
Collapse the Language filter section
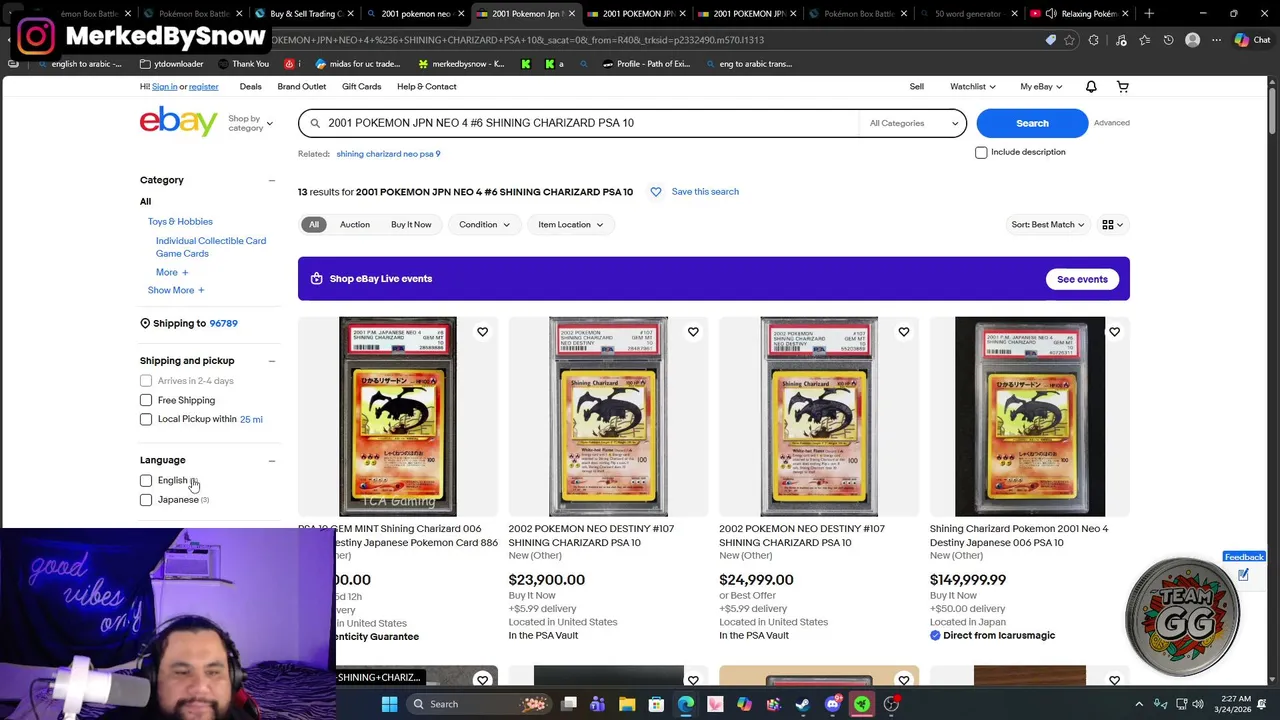tap(272, 461)
